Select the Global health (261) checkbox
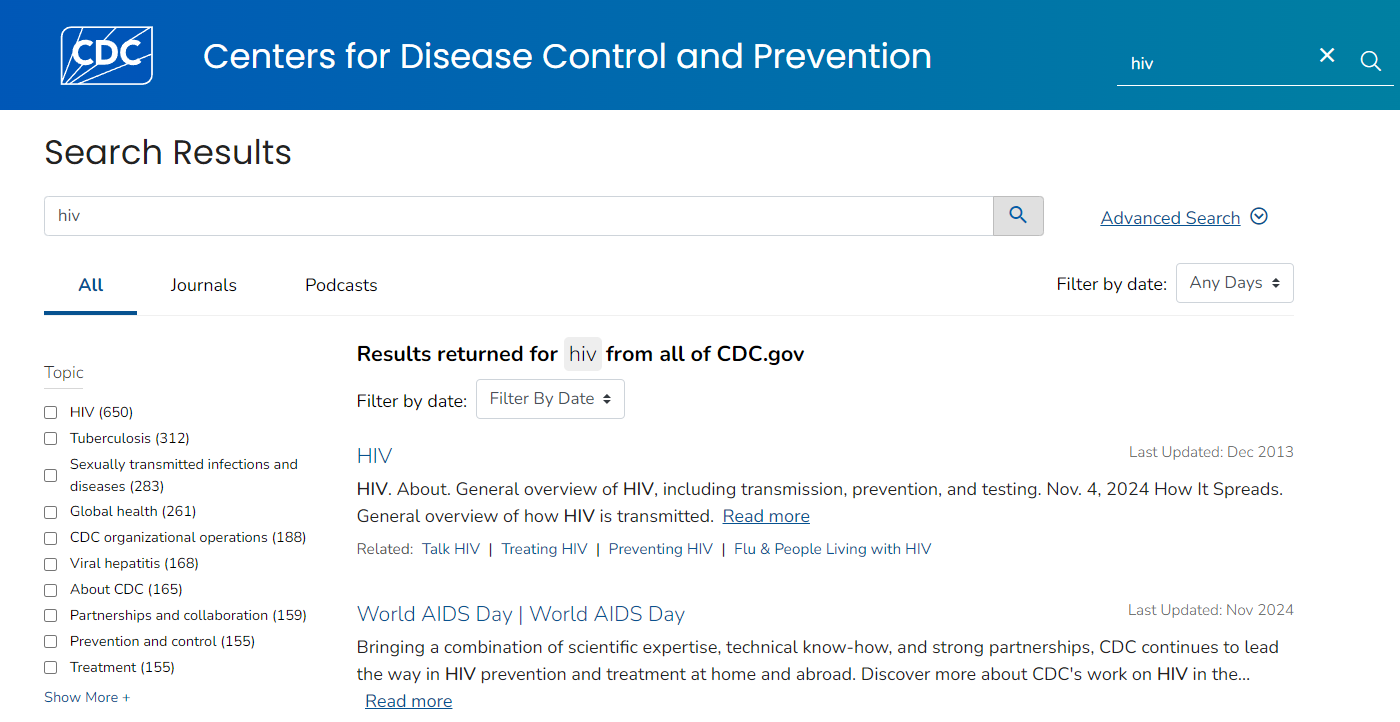 51,512
